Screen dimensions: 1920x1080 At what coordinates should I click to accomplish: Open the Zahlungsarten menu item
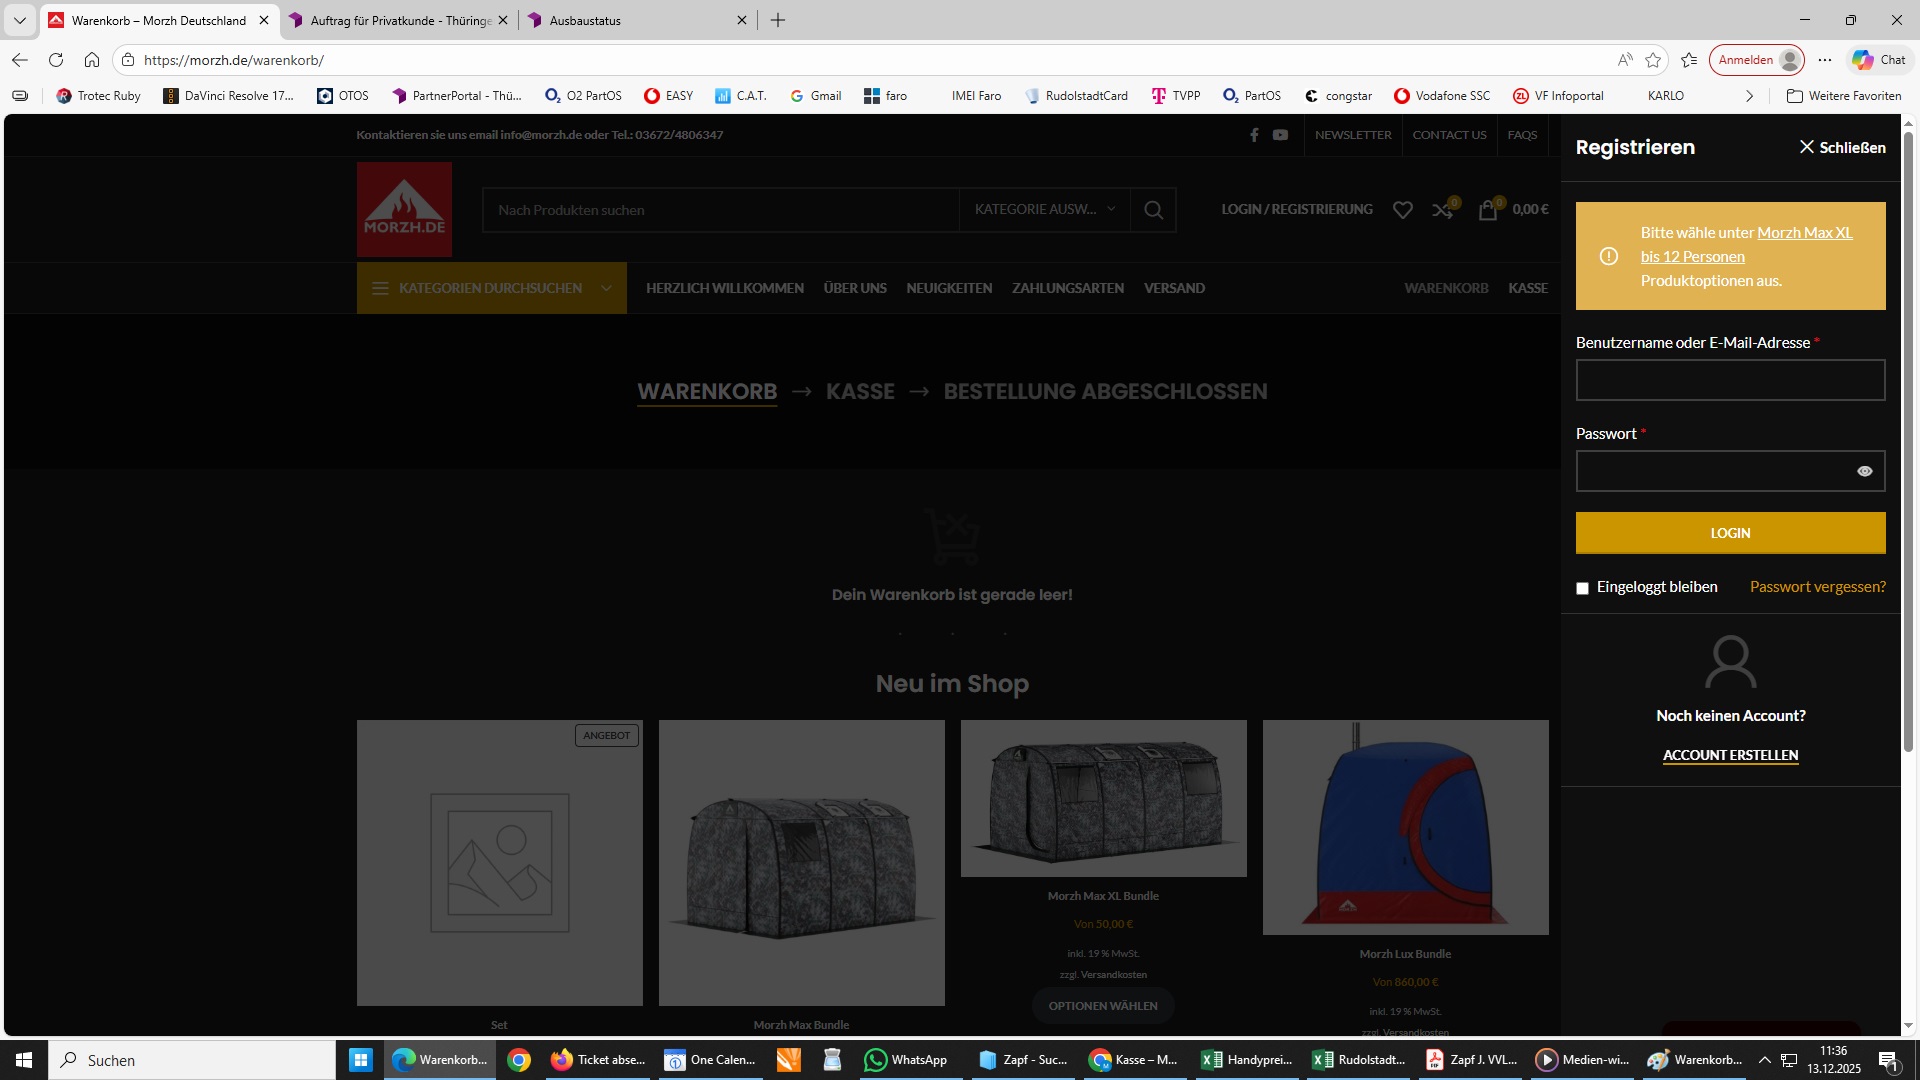[x=1067, y=288]
